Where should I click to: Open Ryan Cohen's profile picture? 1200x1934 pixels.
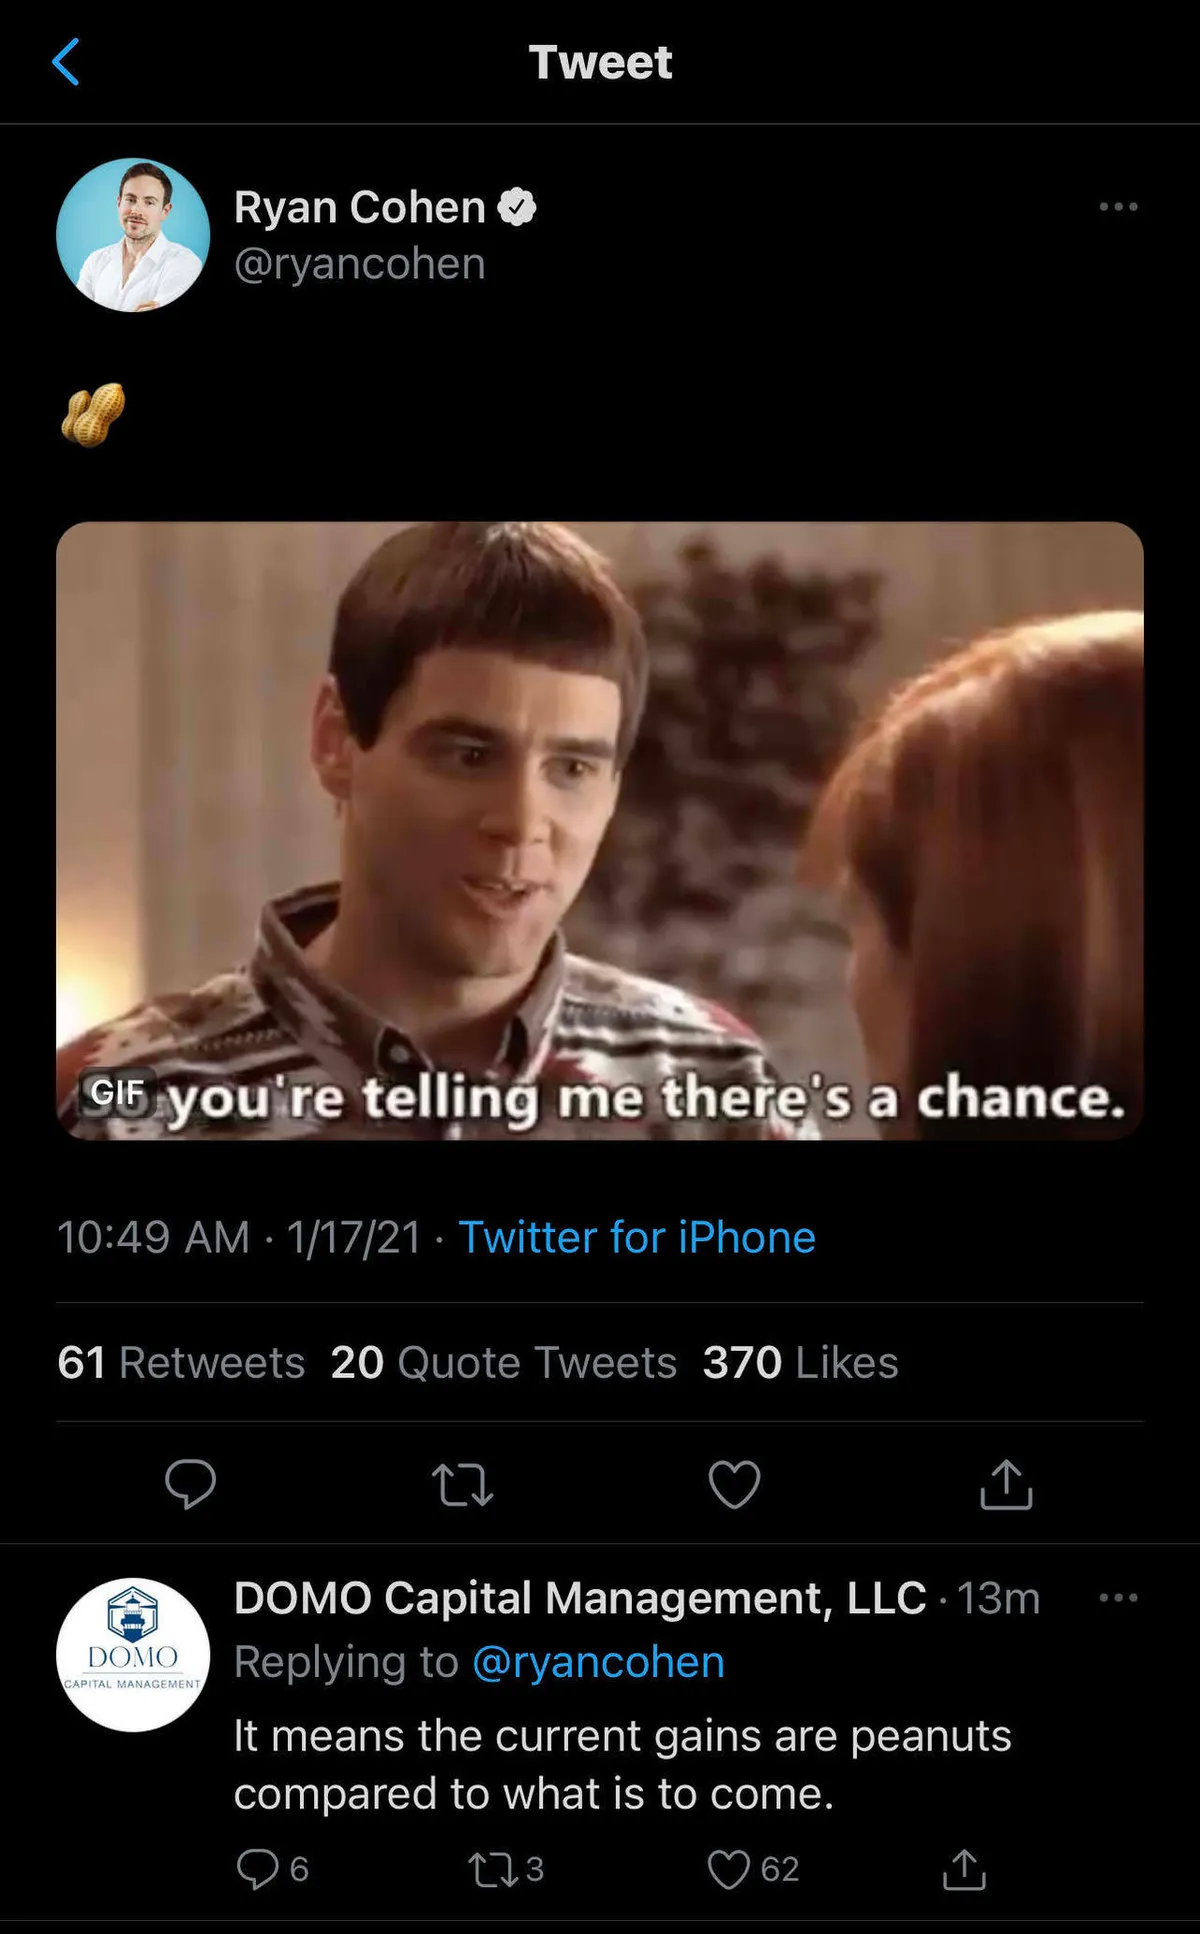[x=133, y=235]
